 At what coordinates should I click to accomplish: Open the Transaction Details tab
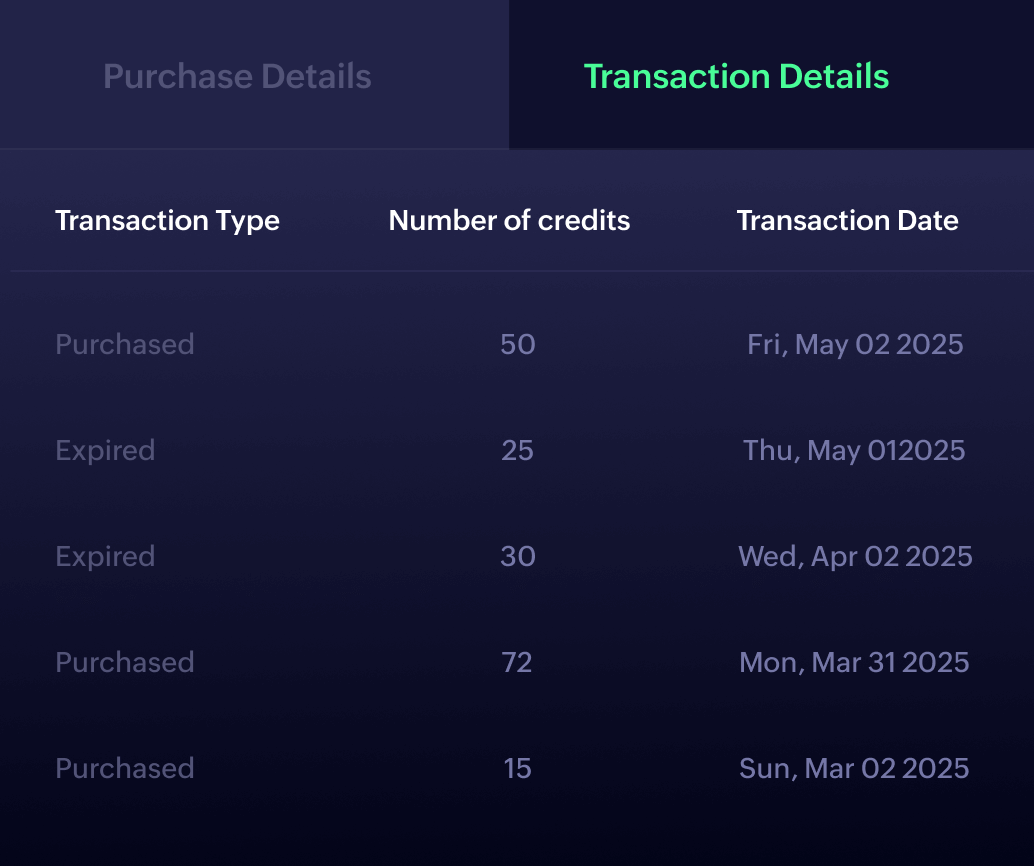click(x=736, y=77)
